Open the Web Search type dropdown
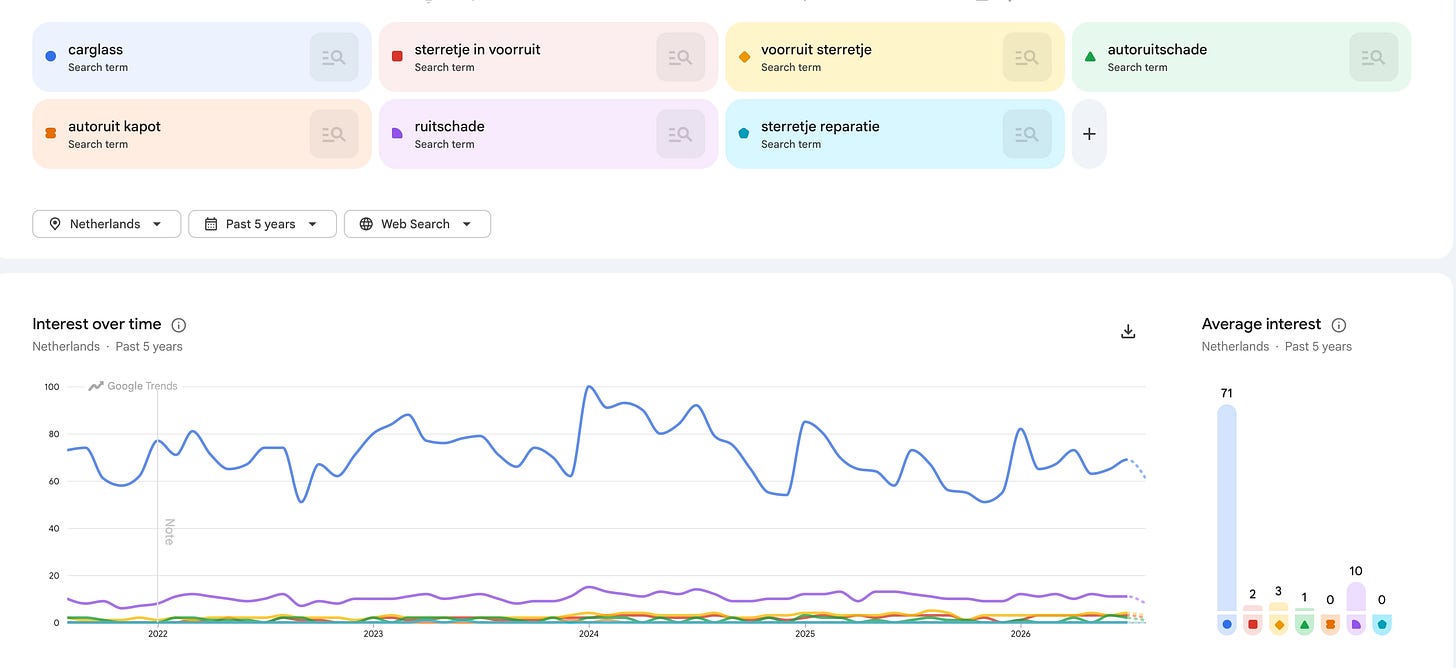This screenshot has height=668, width=1456. coord(417,224)
